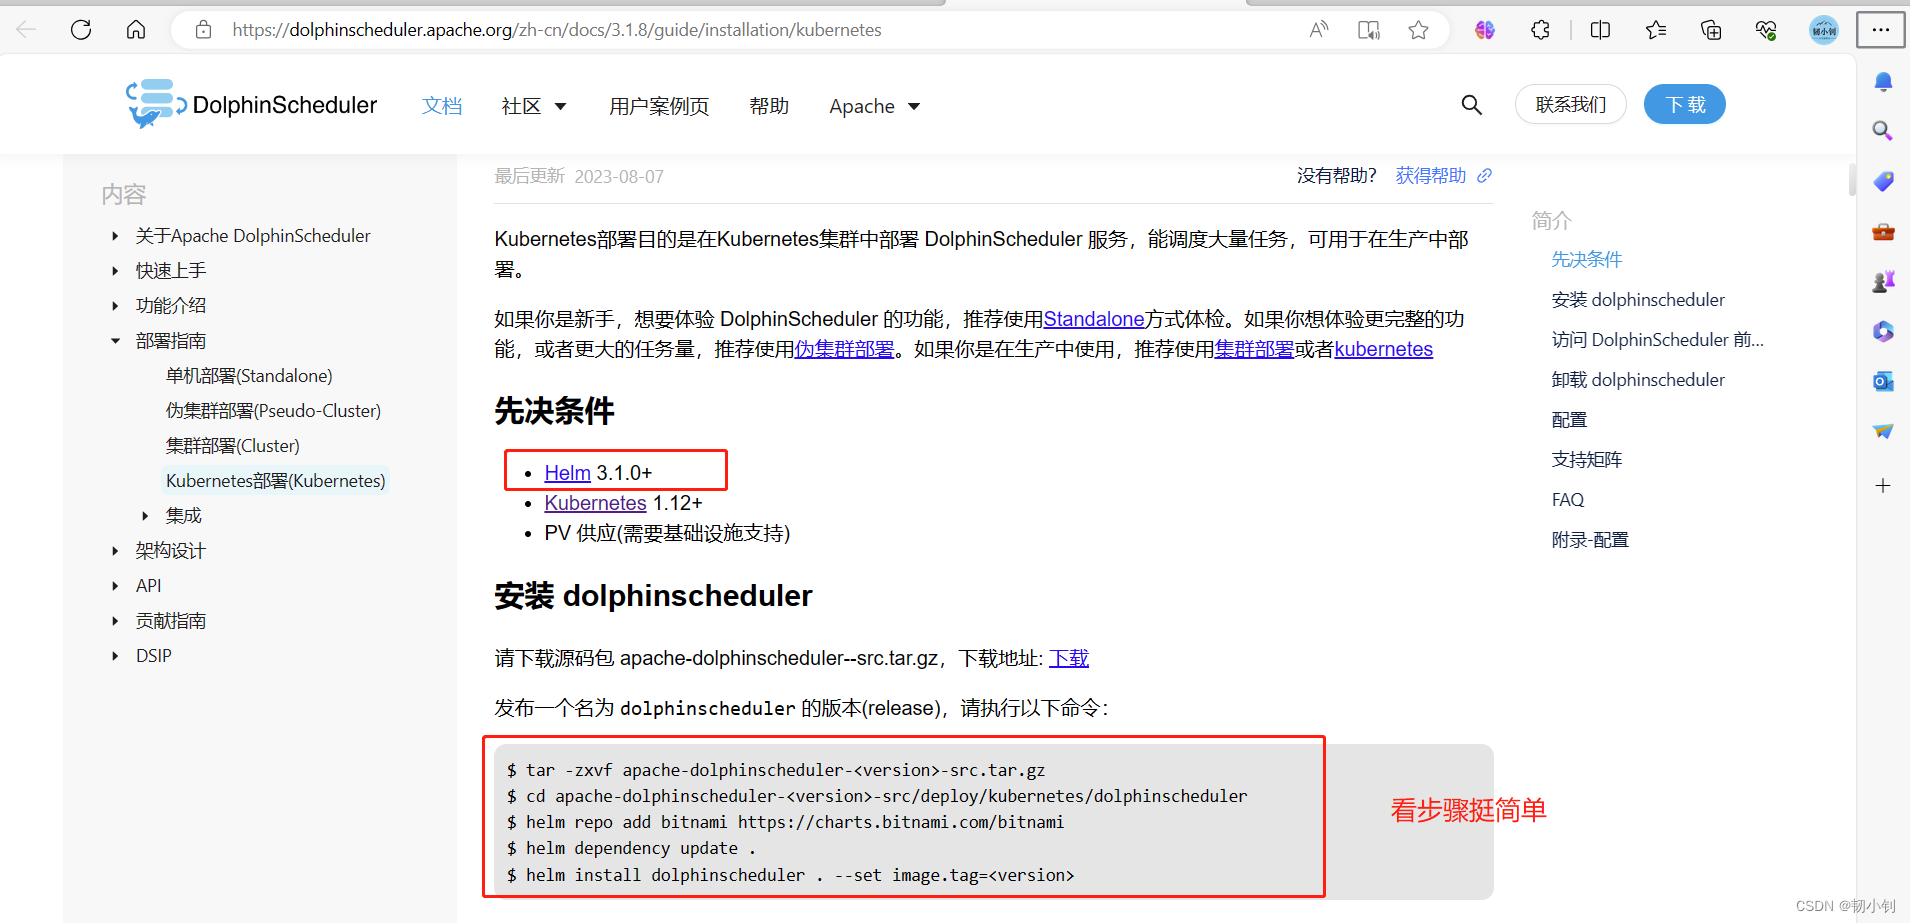
Task: Open the tools briefcase sidebar icon
Action: pyautogui.click(x=1883, y=232)
